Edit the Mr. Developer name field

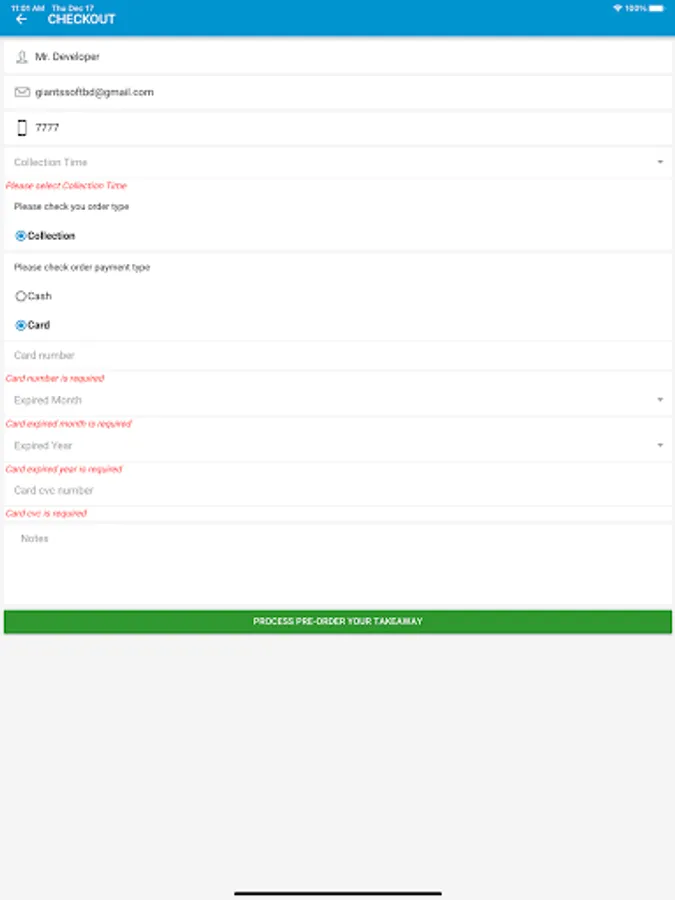click(338, 57)
